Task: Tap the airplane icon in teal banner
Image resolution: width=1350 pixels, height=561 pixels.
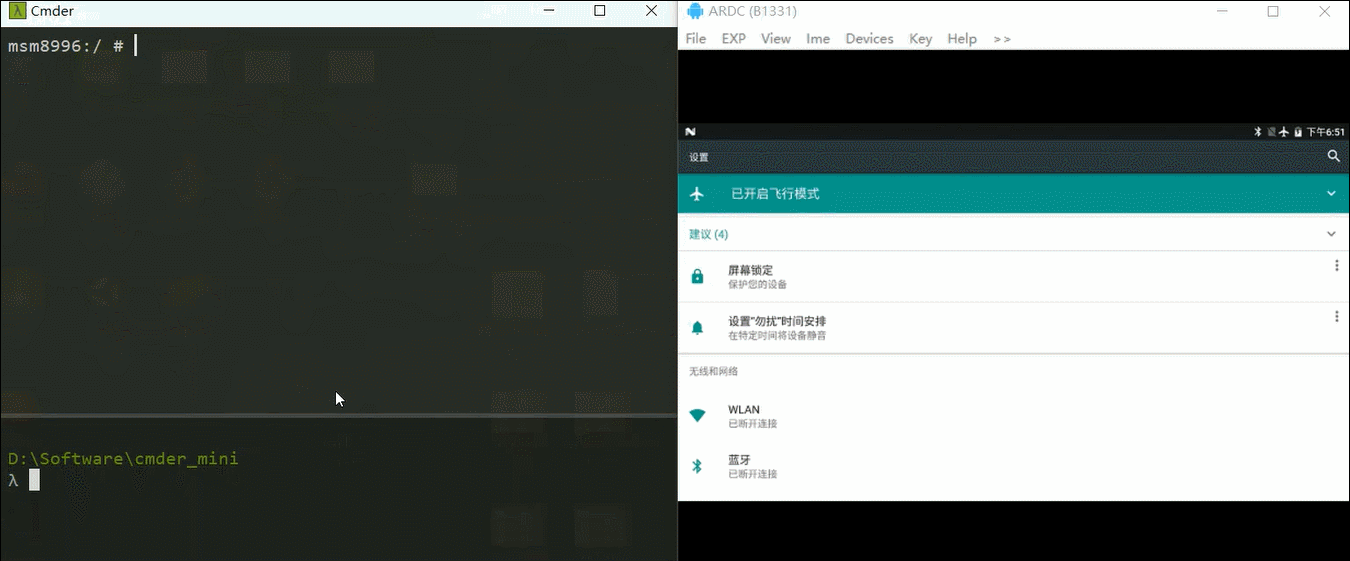Action: tap(697, 193)
